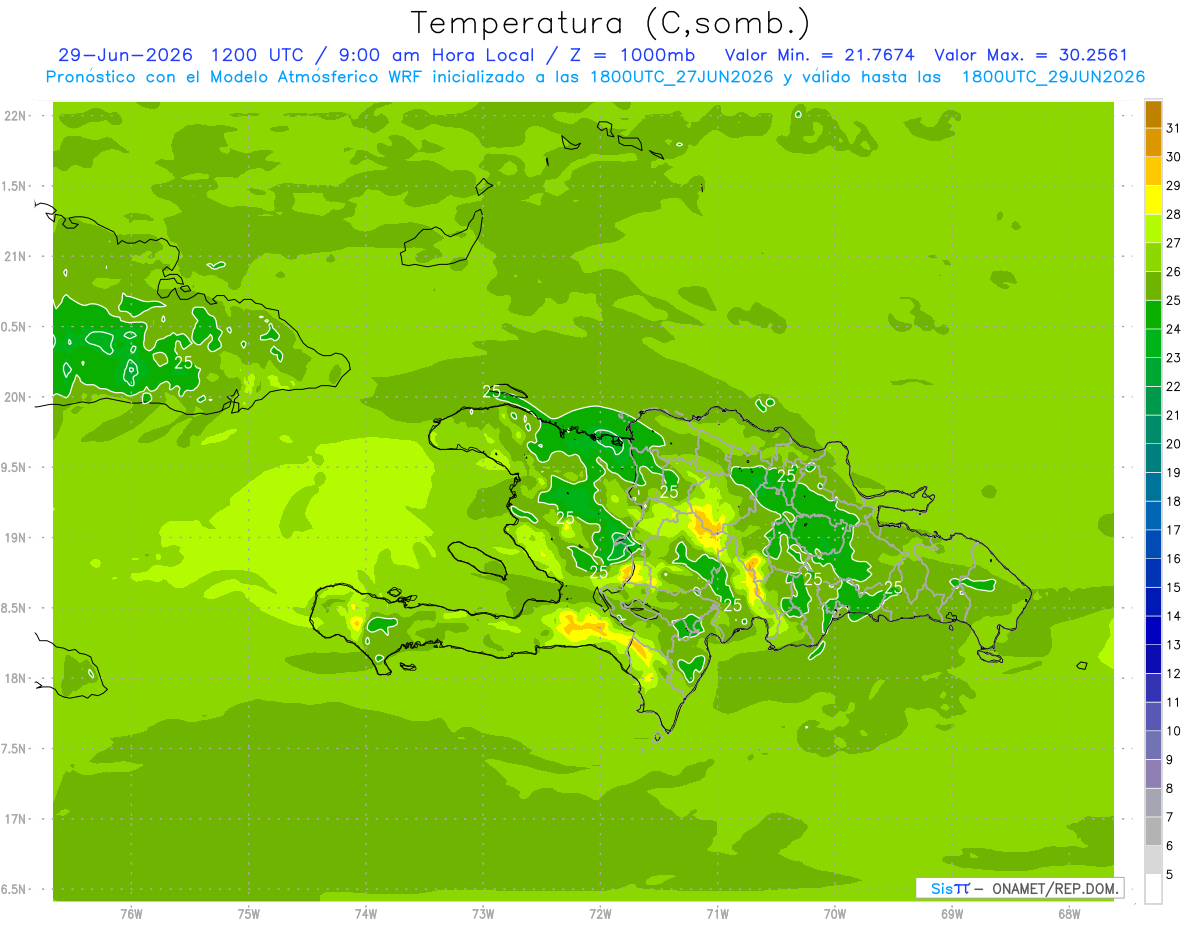Click the legend value '31'
The height and width of the screenshot is (927, 1200).
tap(1174, 128)
